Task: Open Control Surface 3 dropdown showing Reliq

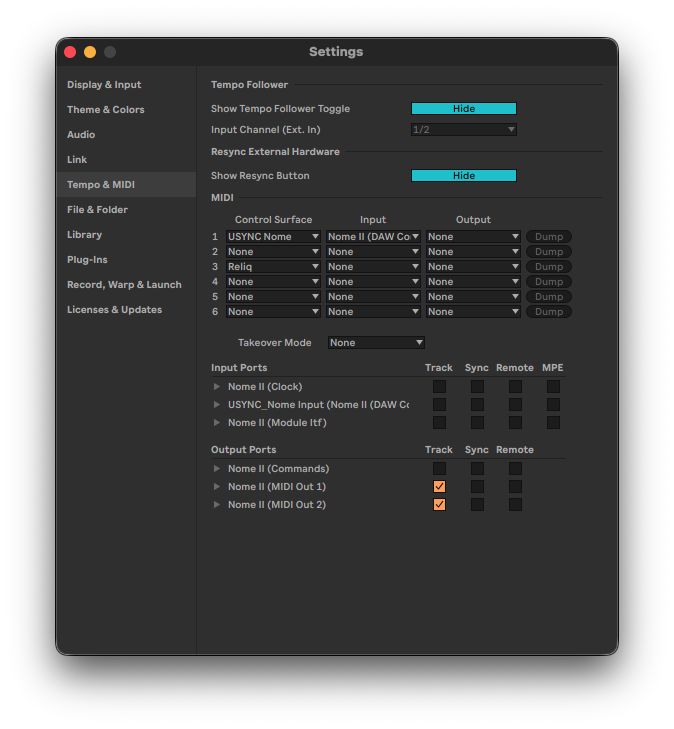Action: pos(273,267)
